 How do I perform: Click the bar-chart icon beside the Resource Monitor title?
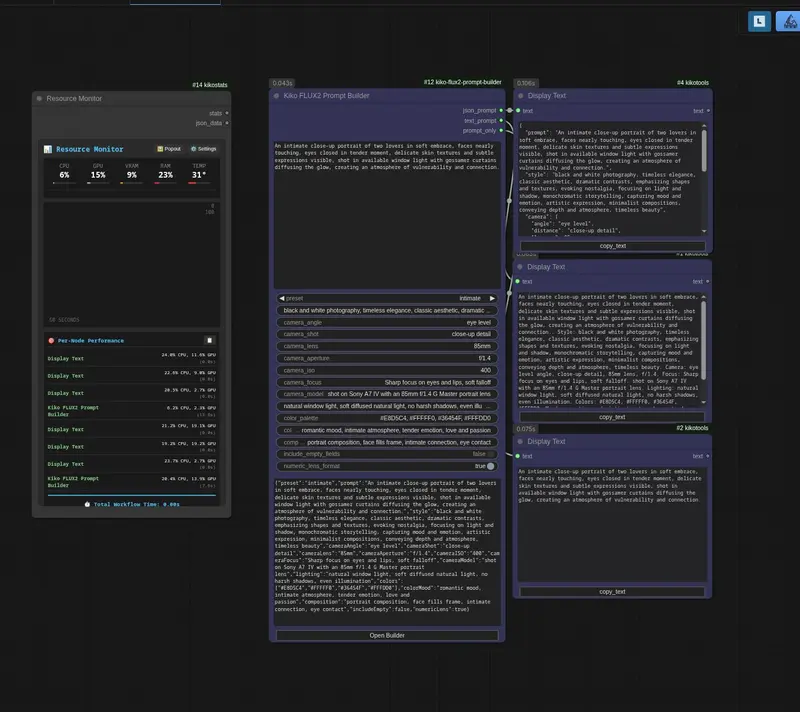[48, 149]
